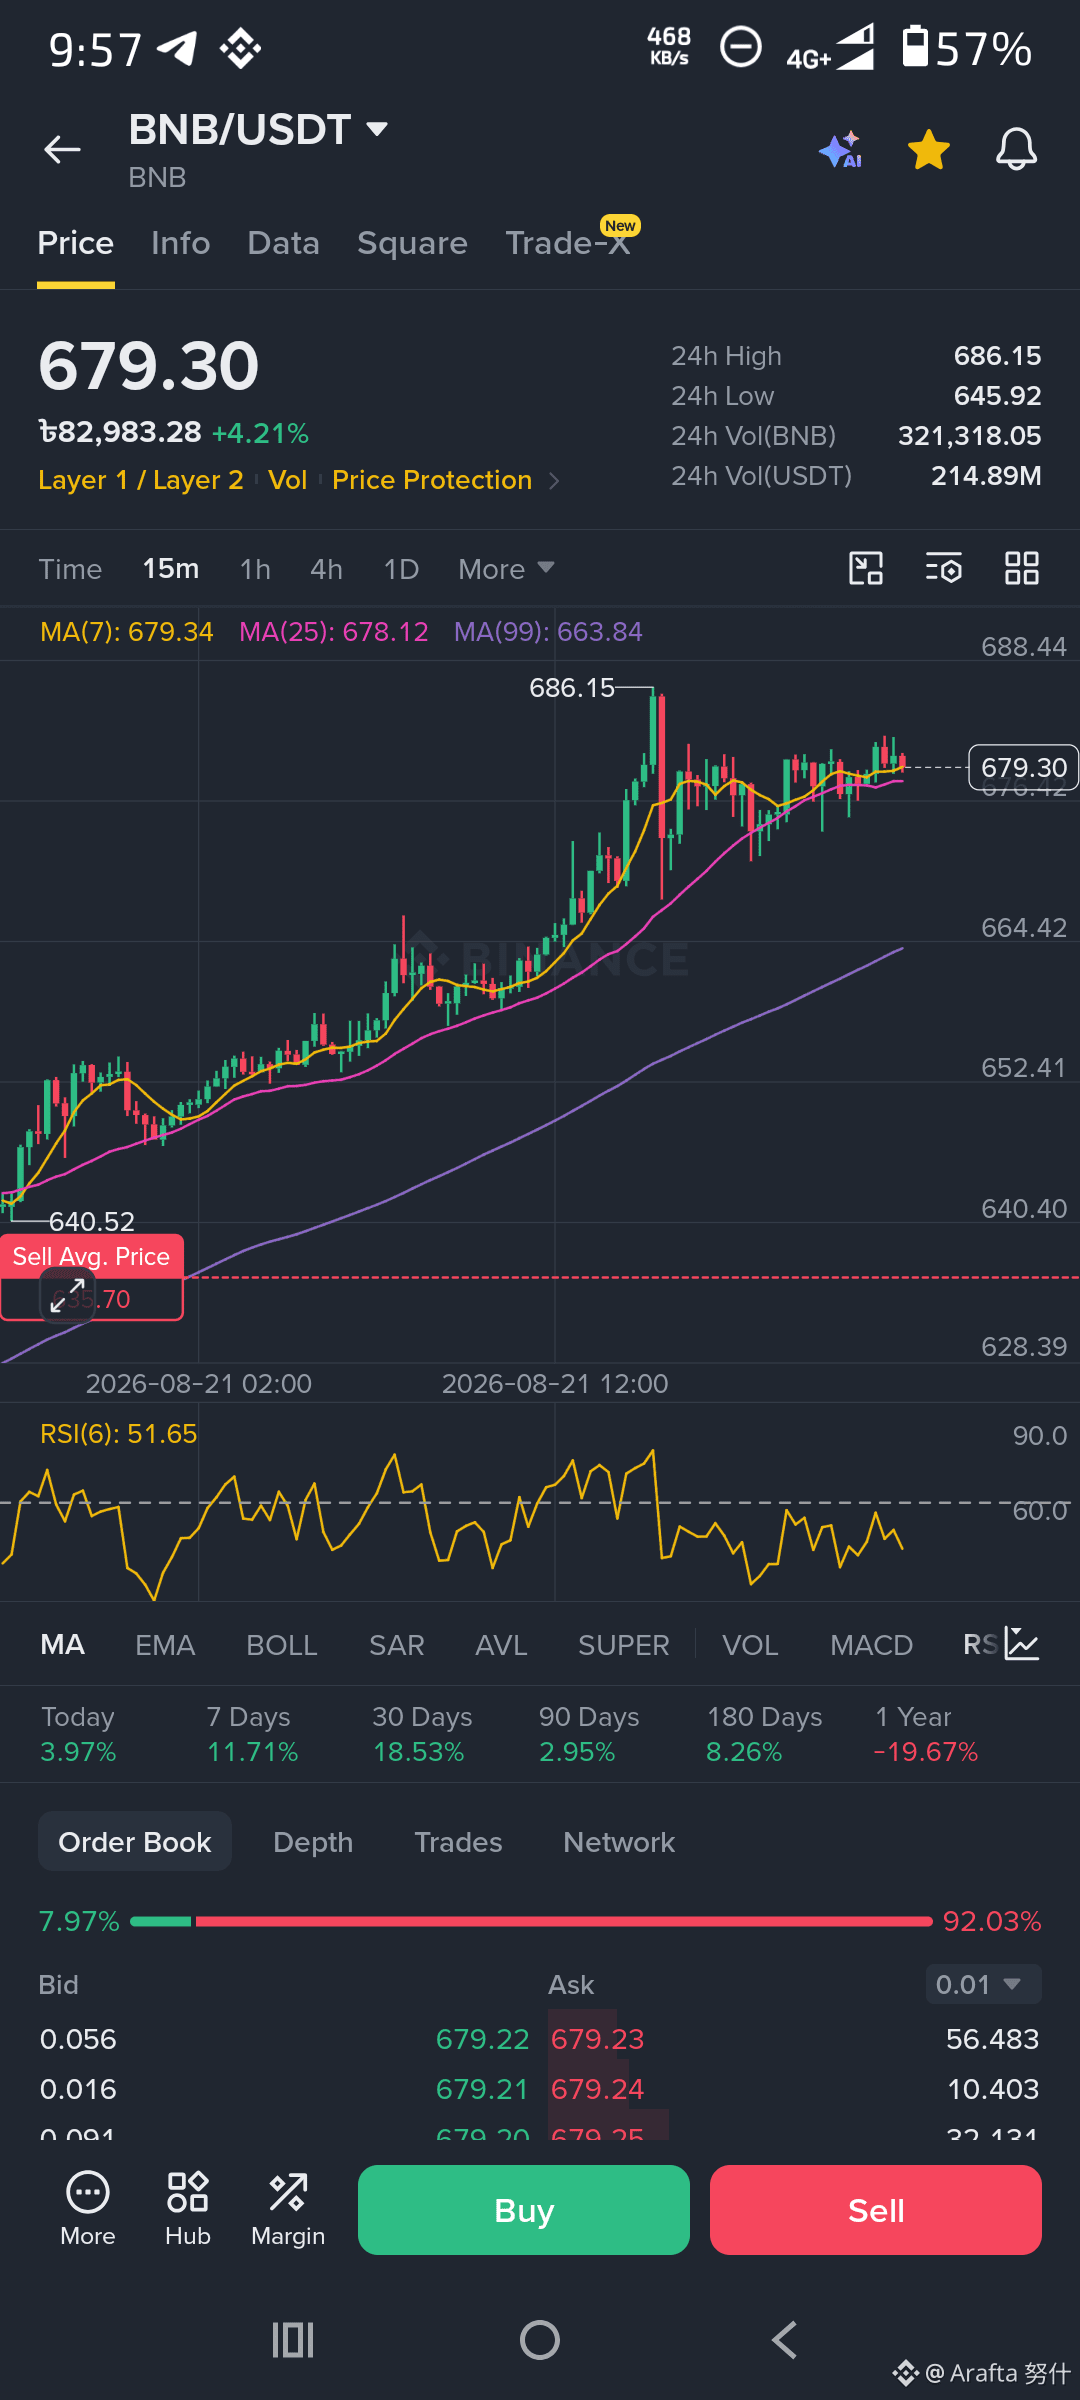Tap the bid/ask ratio bar
Image resolution: width=1080 pixels, height=2400 pixels.
pyautogui.click(x=531, y=1921)
